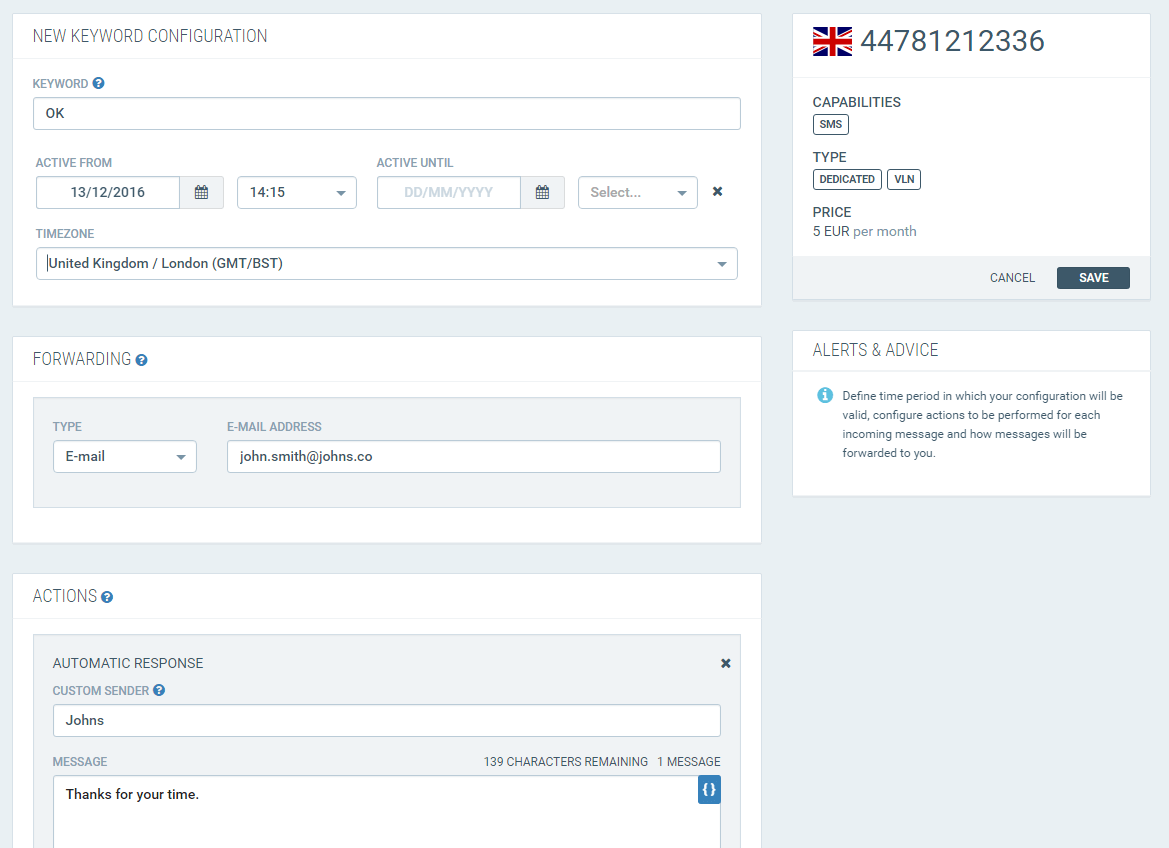Click the message text area
Viewport: 1169px width, 848px height.
[x=387, y=811]
